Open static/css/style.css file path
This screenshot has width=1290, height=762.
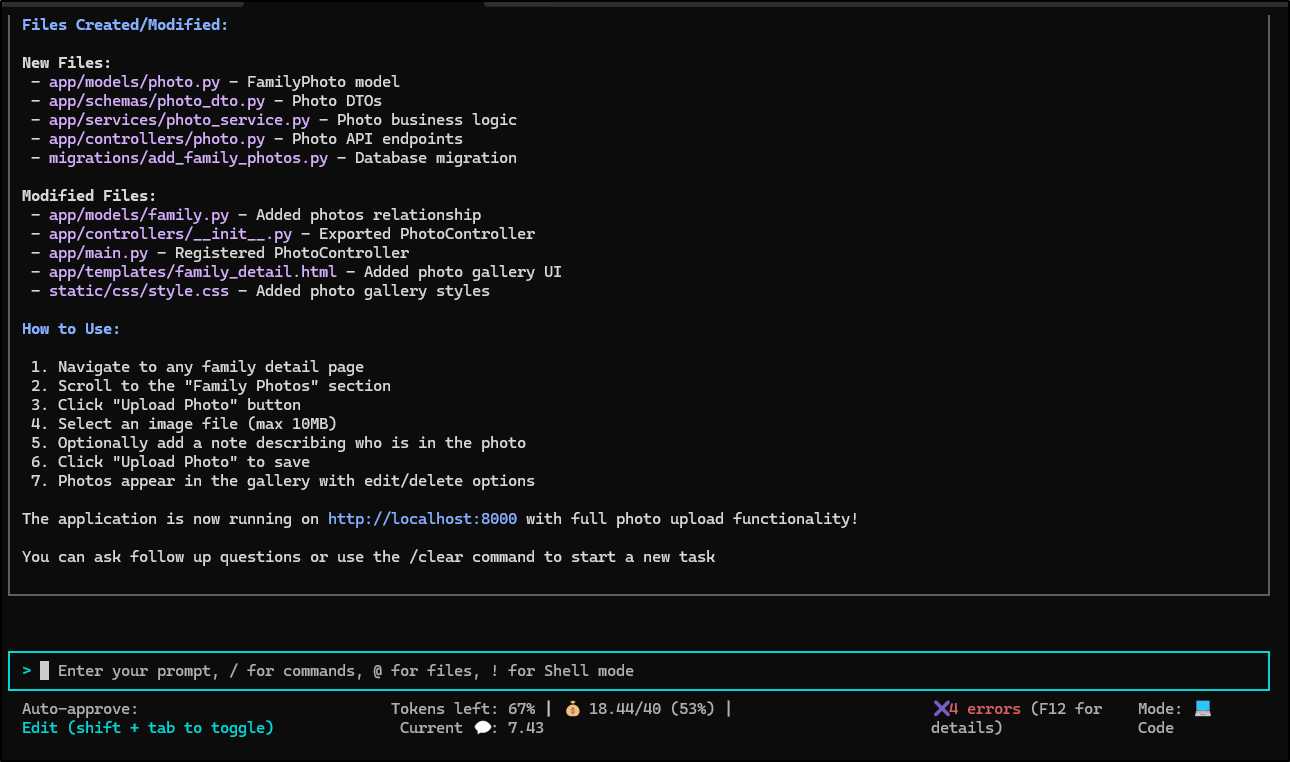click(139, 291)
